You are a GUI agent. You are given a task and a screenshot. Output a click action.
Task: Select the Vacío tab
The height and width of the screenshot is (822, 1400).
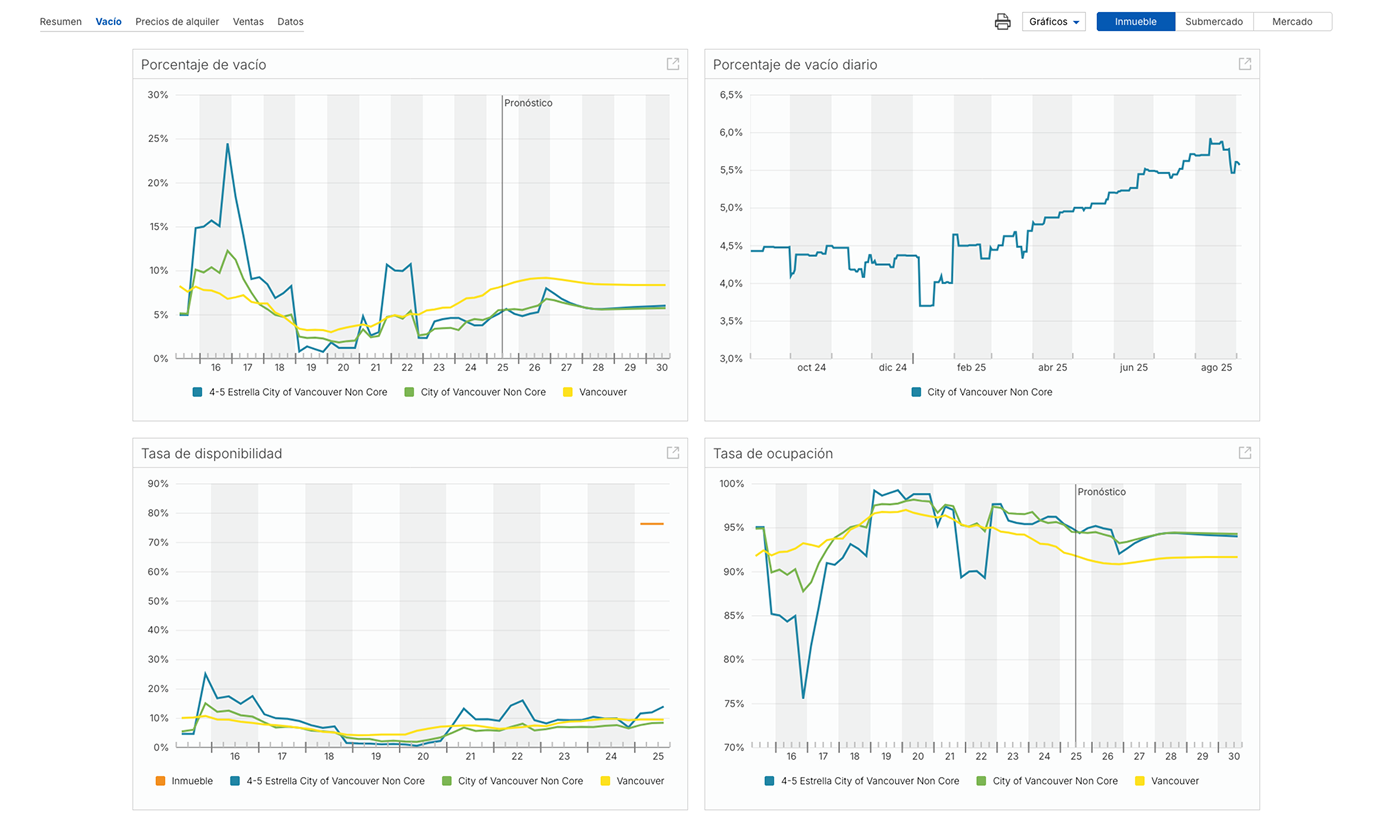point(108,21)
